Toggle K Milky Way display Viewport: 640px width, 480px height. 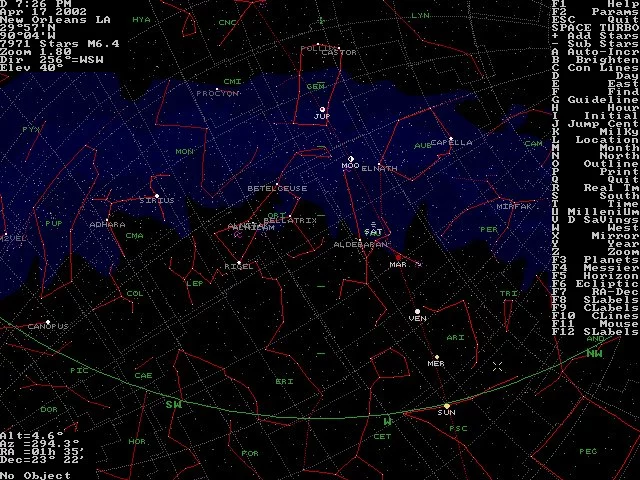(596, 132)
